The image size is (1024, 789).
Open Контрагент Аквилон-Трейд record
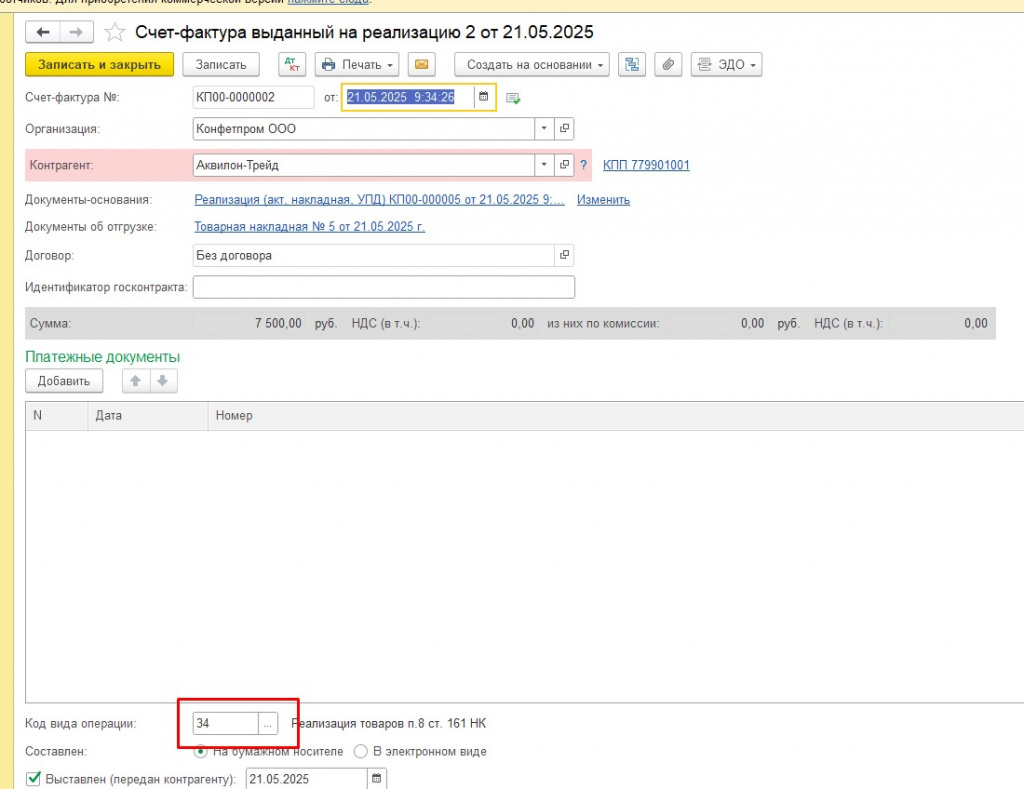564,165
